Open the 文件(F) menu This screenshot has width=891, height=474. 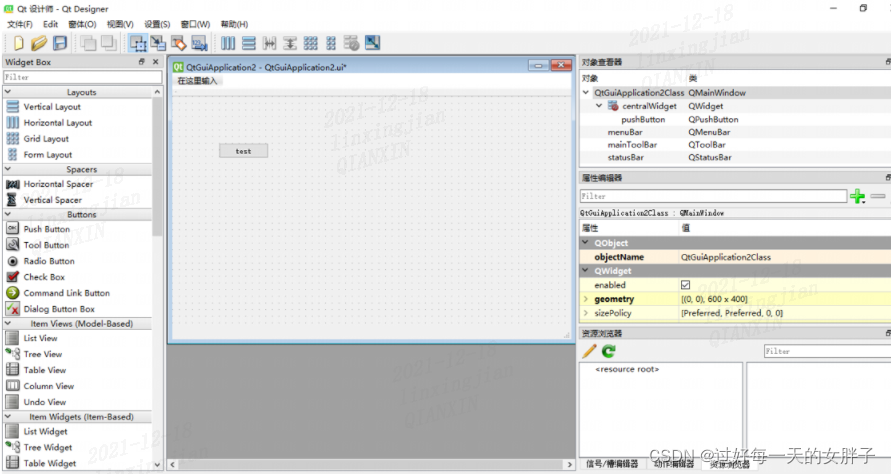[20, 24]
